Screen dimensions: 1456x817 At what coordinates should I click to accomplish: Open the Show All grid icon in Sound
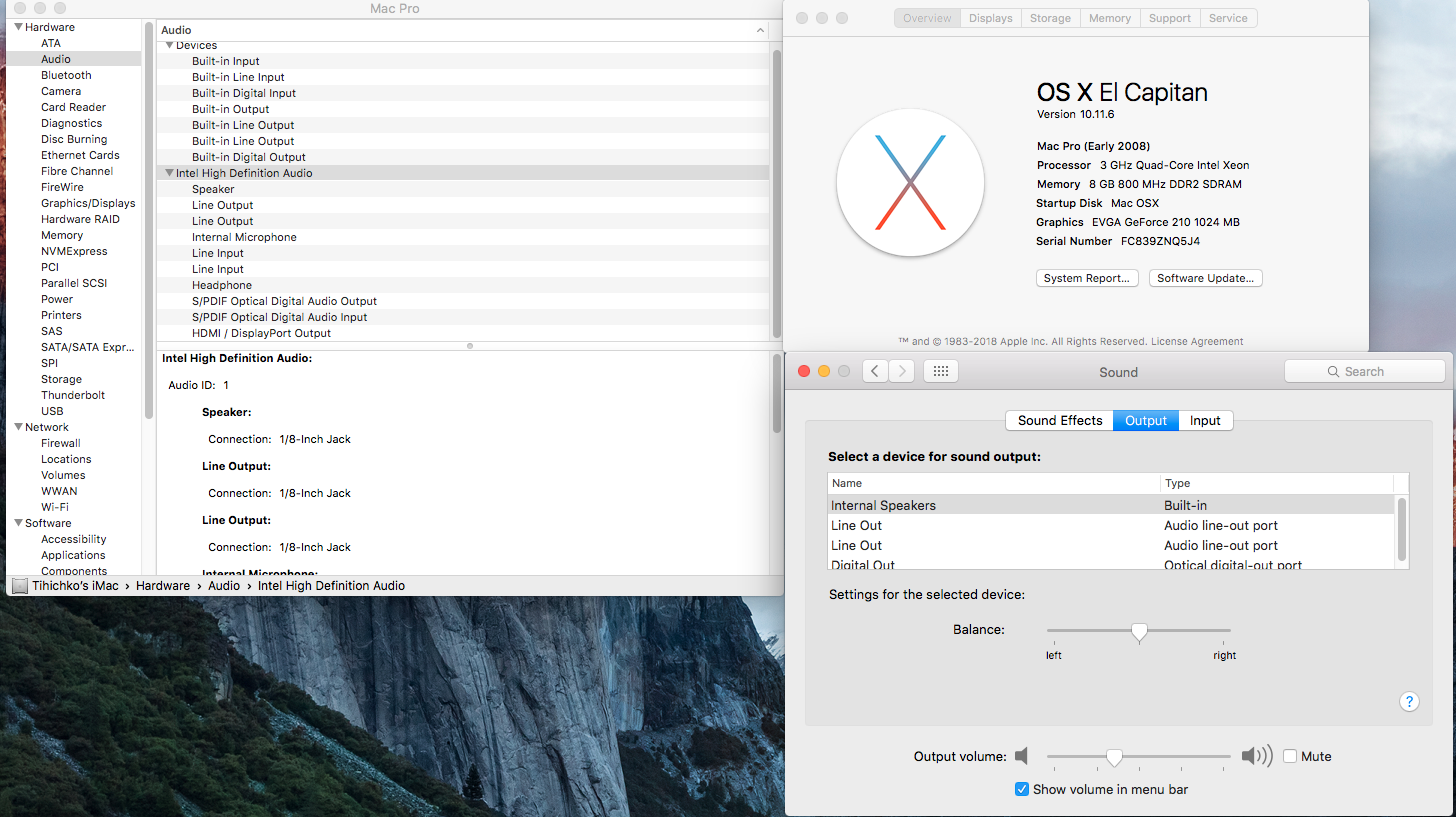pos(940,371)
